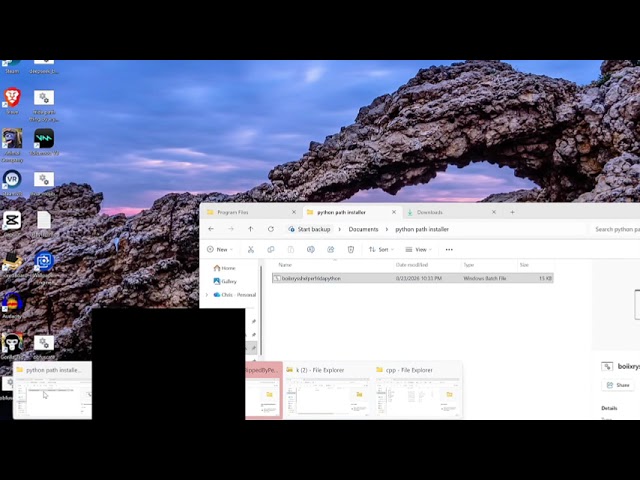Select the red-highlighted File Explorer preview thumbnail
640x480 pixels.
pyautogui.click(x=264, y=390)
